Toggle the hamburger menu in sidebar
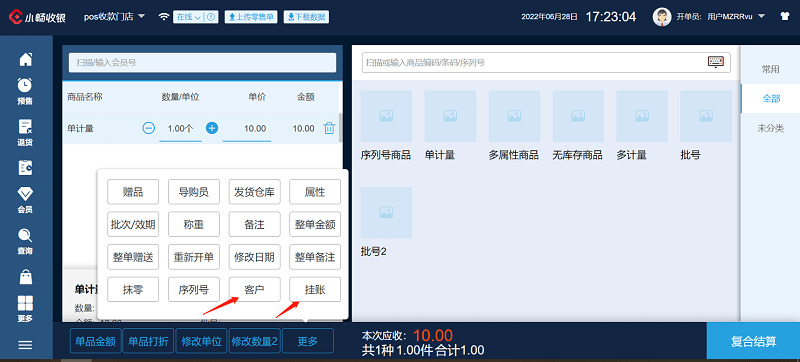800x362 pixels. coord(26,345)
